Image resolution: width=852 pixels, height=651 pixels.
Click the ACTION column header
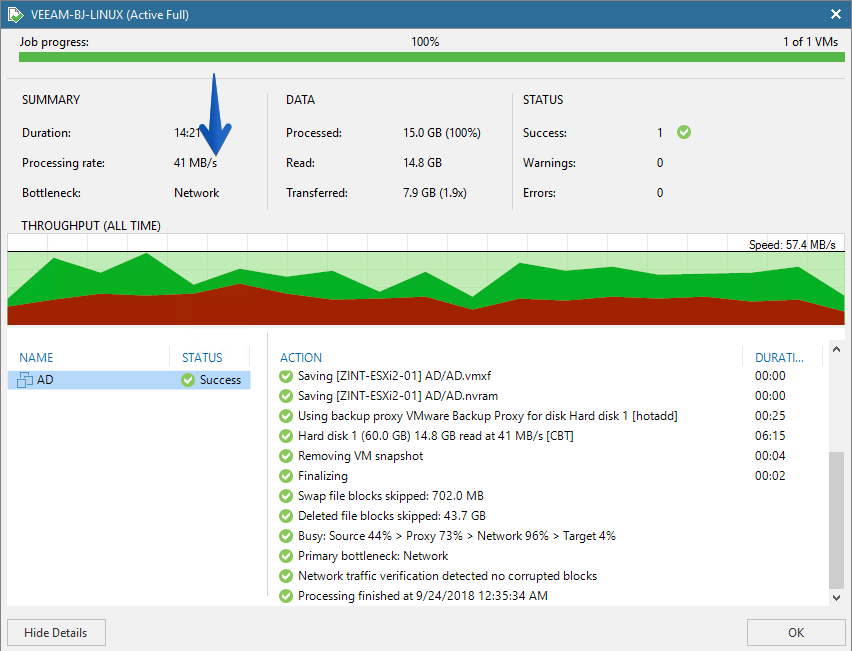coord(300,358)
